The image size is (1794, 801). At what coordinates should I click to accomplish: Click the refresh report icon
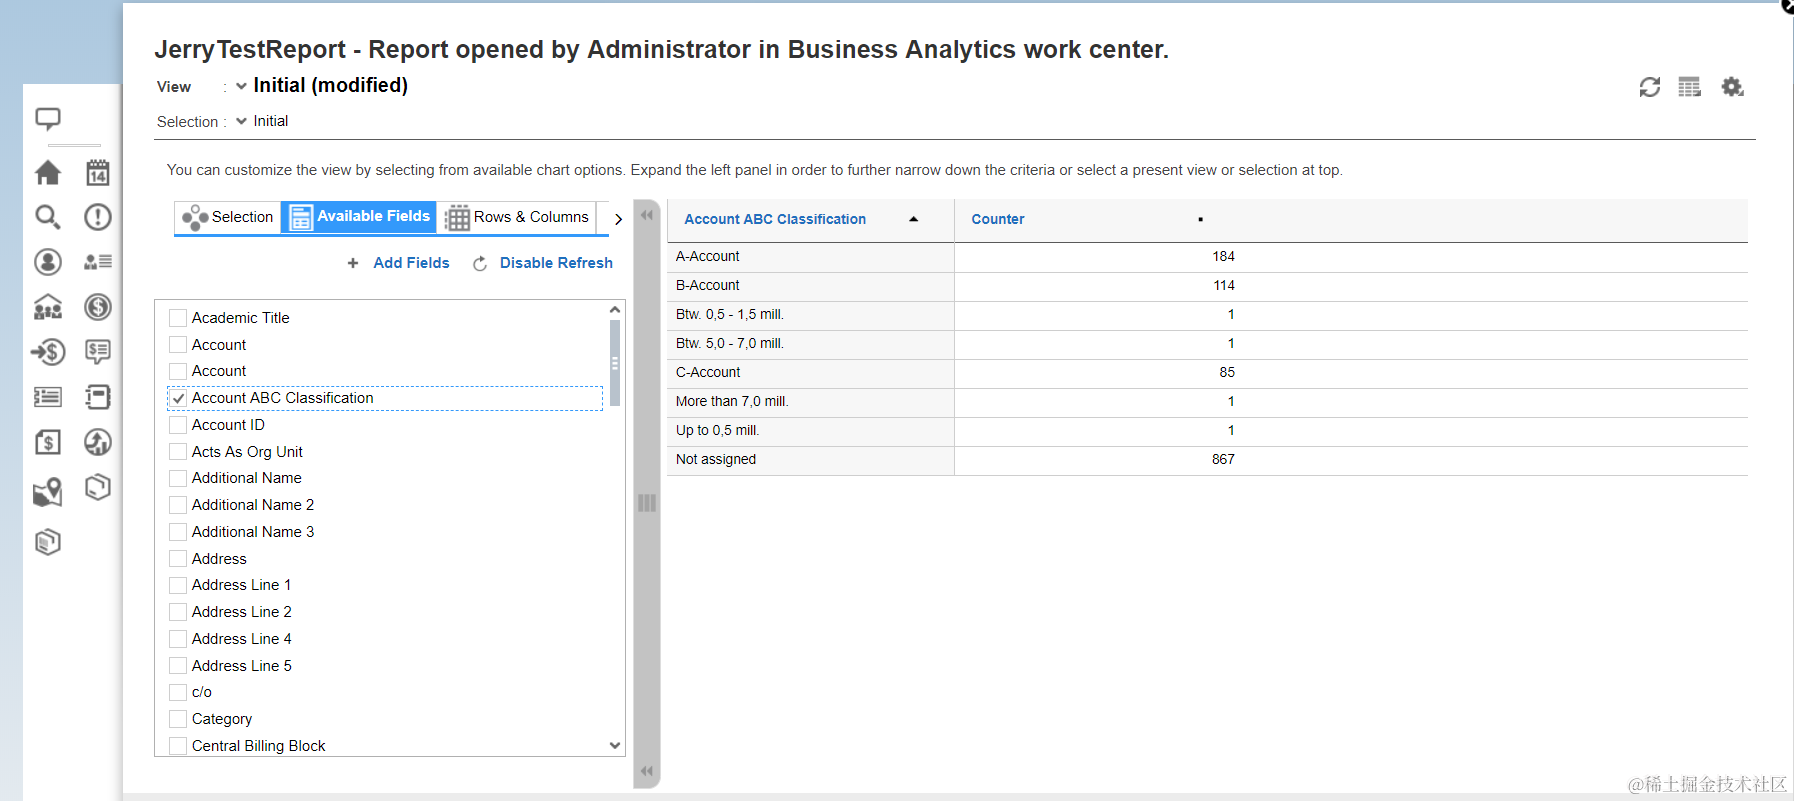[x=1649, y=87]
